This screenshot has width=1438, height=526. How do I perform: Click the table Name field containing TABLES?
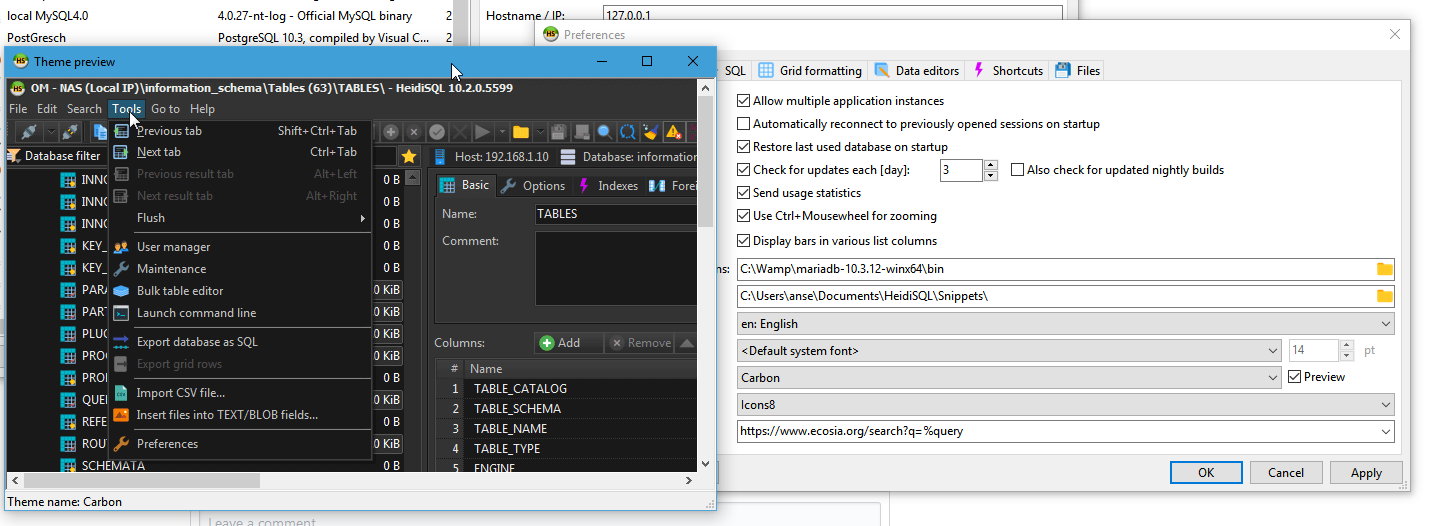point(615,214)
